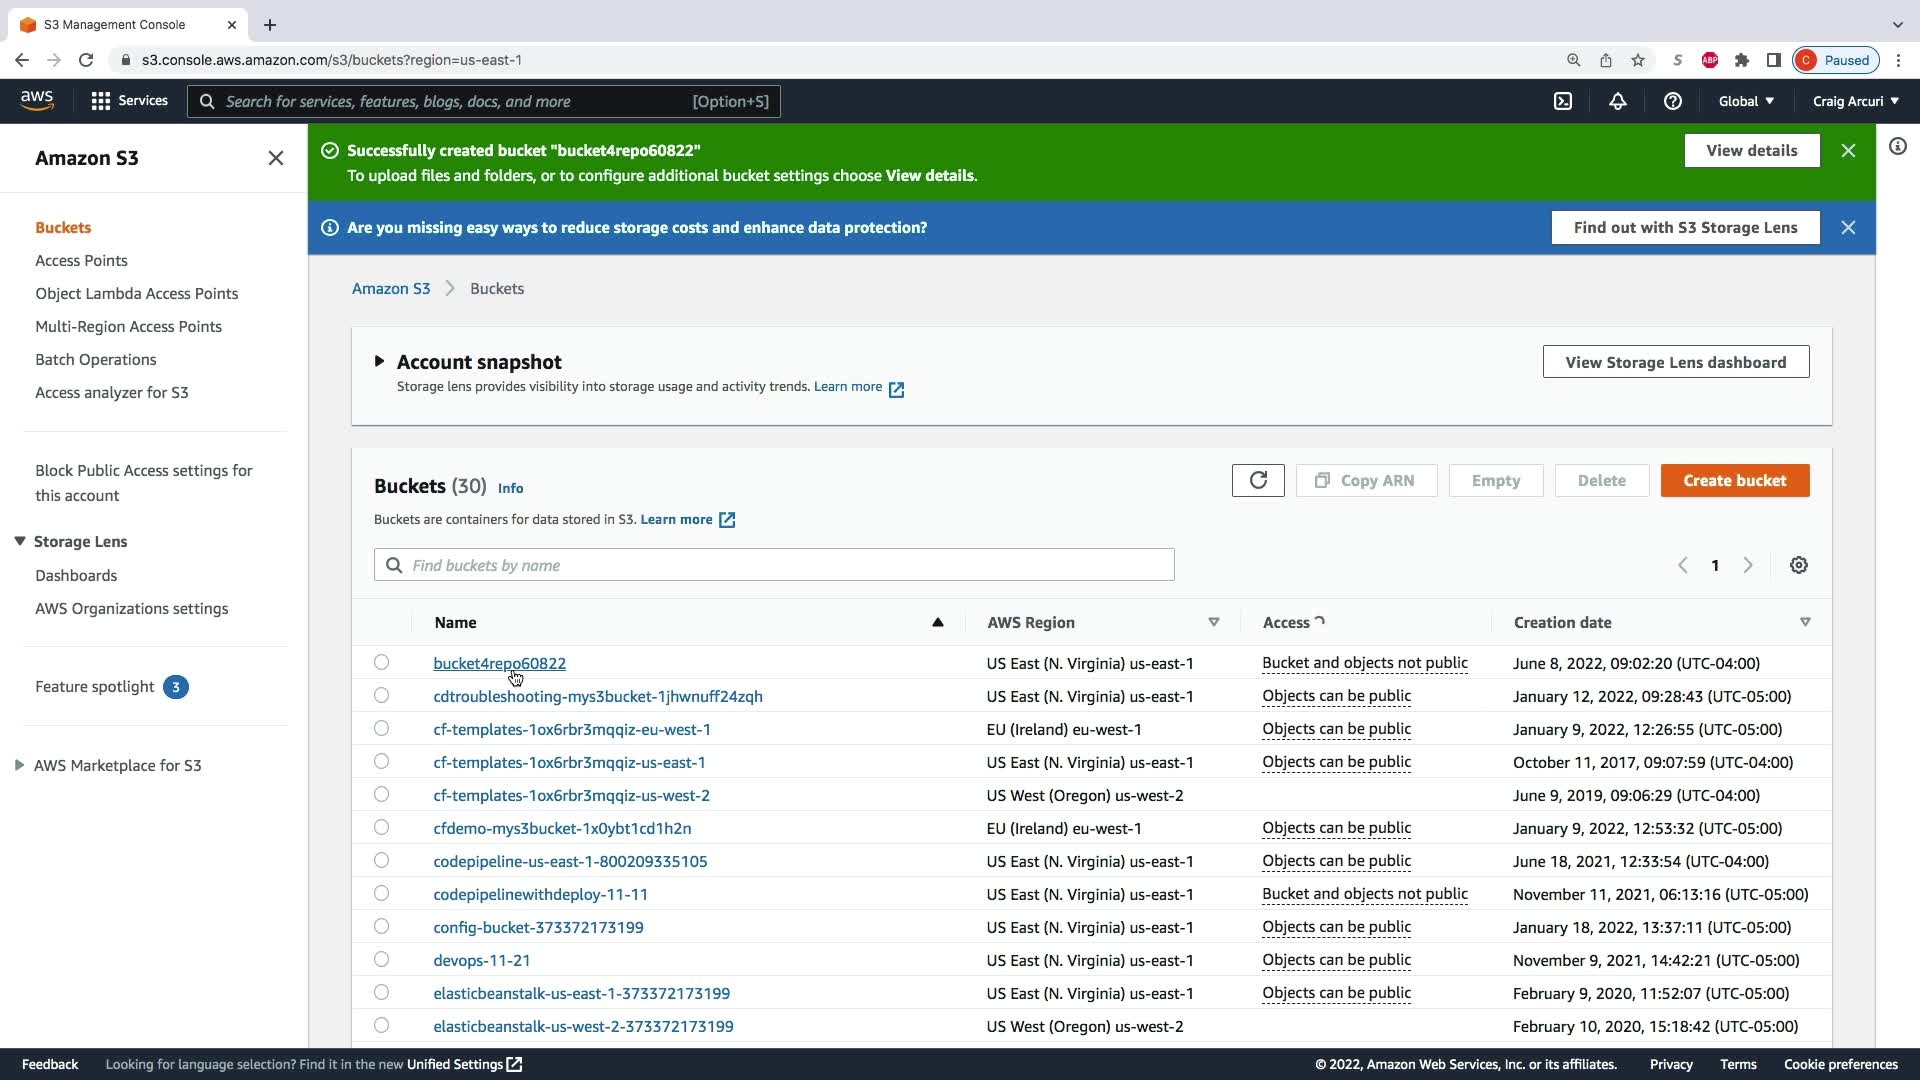Expand the Account snapshot section
Image resolution: width=1920 pixels, height=1080 pixels.
[379, 362]
